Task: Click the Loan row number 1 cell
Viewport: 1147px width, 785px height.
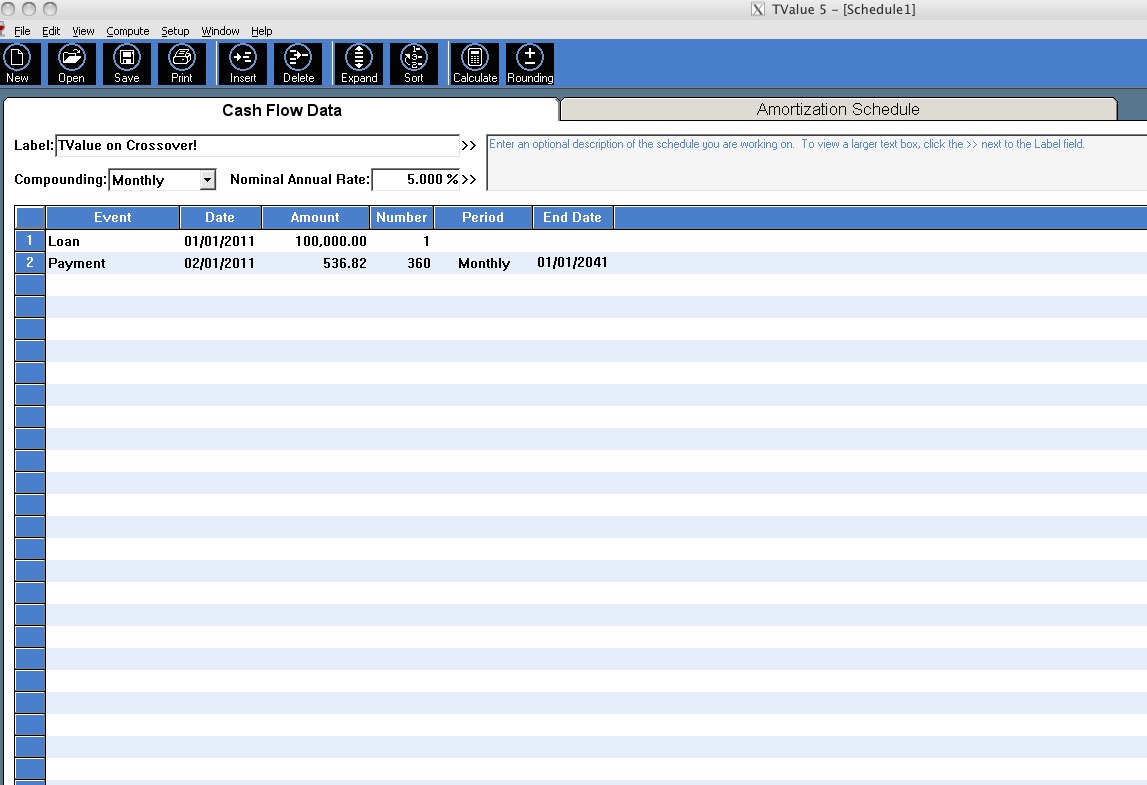Action: pyautogui.click(x=402, y=241)
